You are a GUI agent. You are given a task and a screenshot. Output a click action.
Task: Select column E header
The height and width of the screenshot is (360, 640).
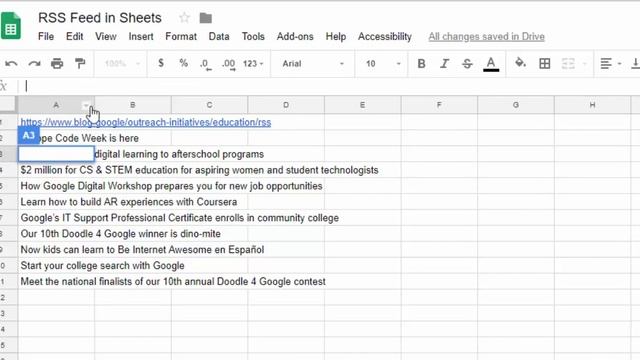[x=362, y=105]
